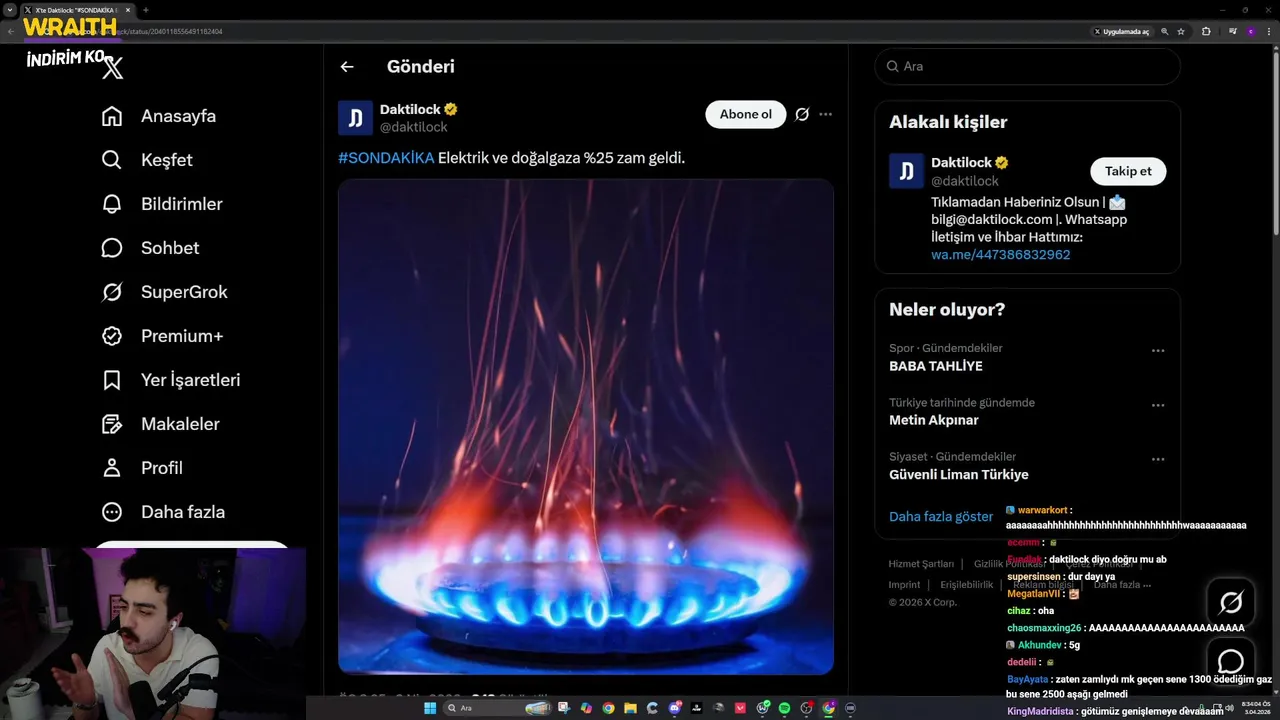This screenshot has height=720, width=1280.
Task: Open the gas flame post image
Action: [x=586, y=427]
